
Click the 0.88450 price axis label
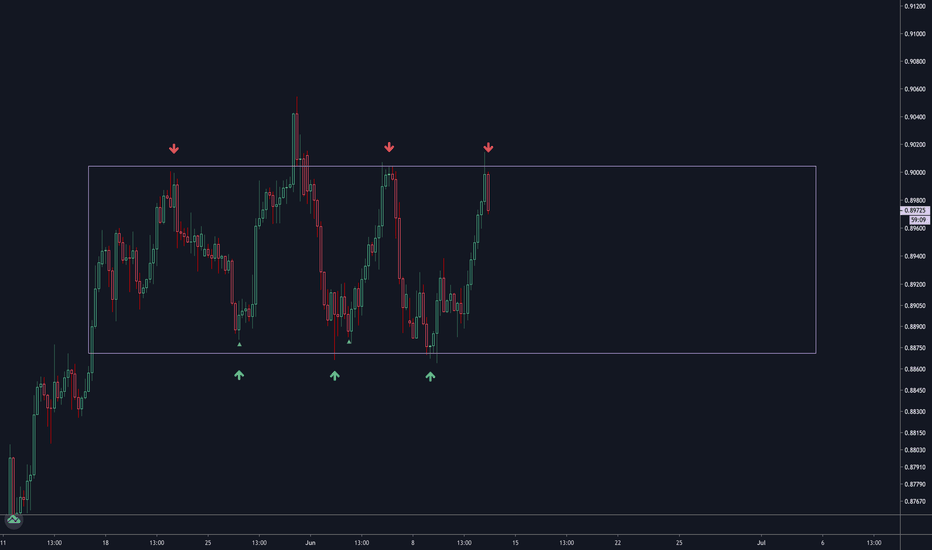915,391
